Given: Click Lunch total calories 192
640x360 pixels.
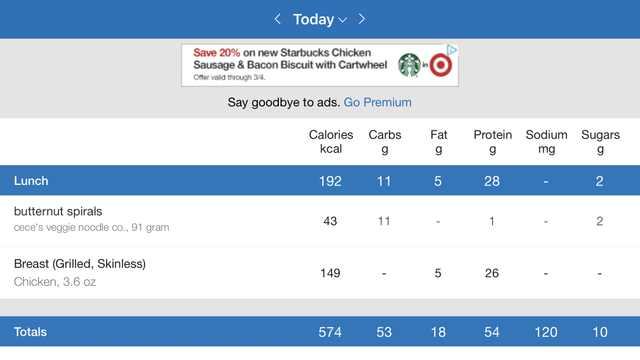Looking at the screenshot, I should coord(330,181).
